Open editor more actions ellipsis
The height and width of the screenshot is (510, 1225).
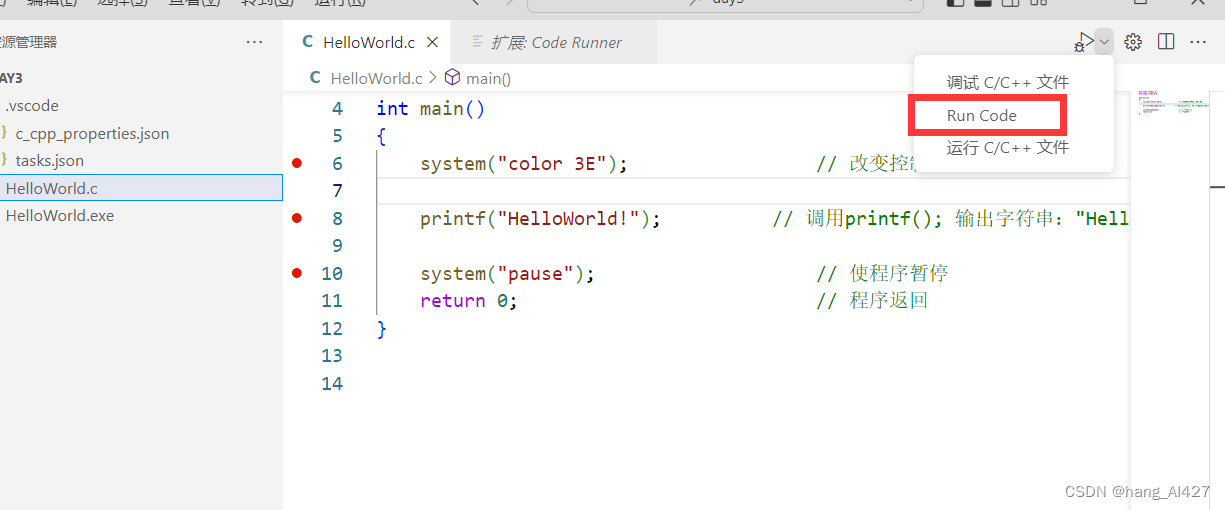pyautogui.click(x=1198, y=42)
